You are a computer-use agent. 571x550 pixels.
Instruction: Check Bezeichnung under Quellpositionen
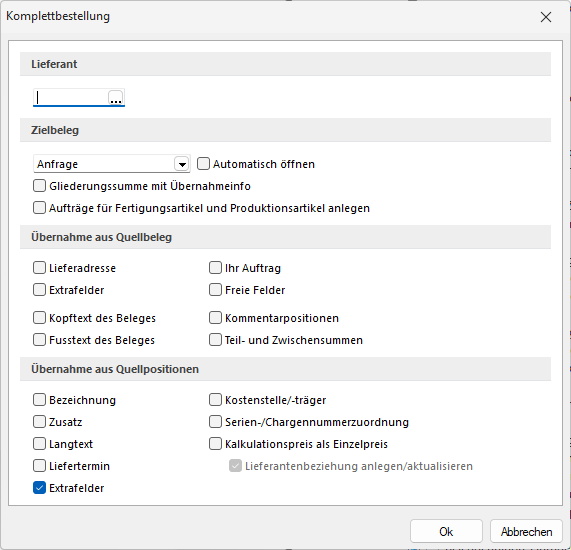39,400
